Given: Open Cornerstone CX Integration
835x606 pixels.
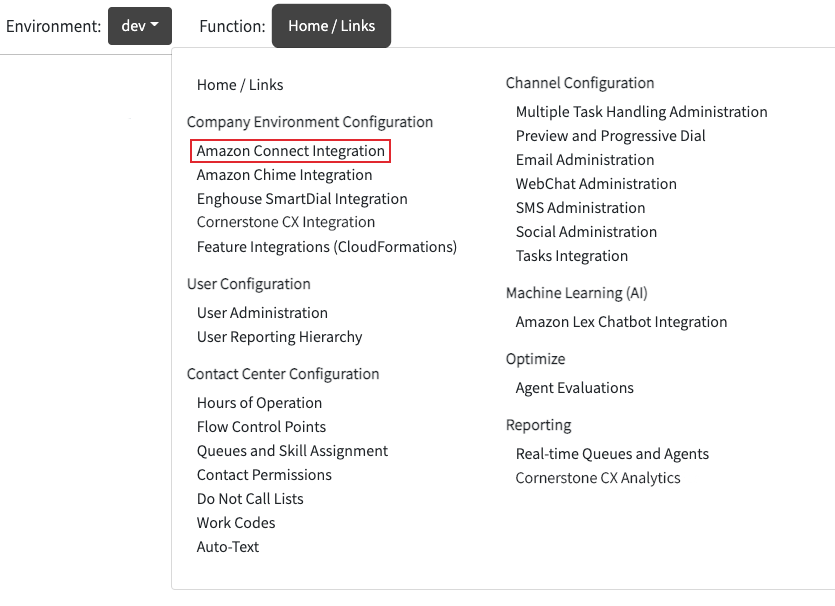Looking at the screenshot, I should pyautogui.click(x=285, y=222).
